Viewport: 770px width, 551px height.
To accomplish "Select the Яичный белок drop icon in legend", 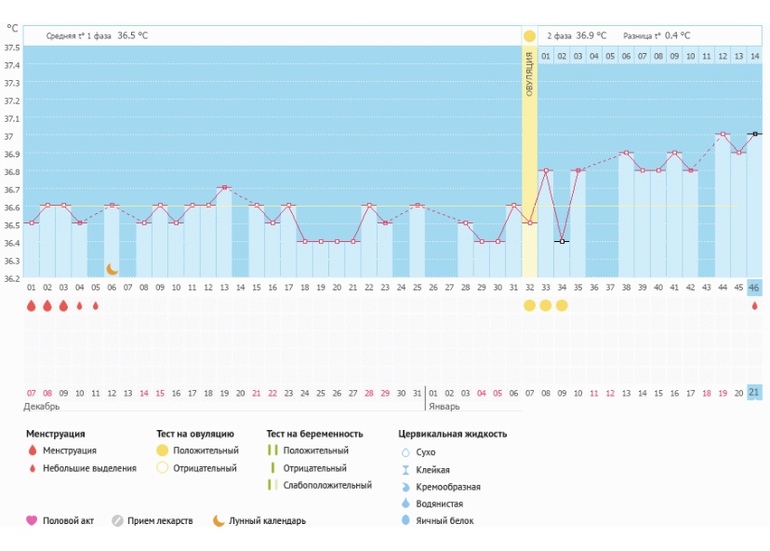I will pyautogui.click(x=405, y=520).
